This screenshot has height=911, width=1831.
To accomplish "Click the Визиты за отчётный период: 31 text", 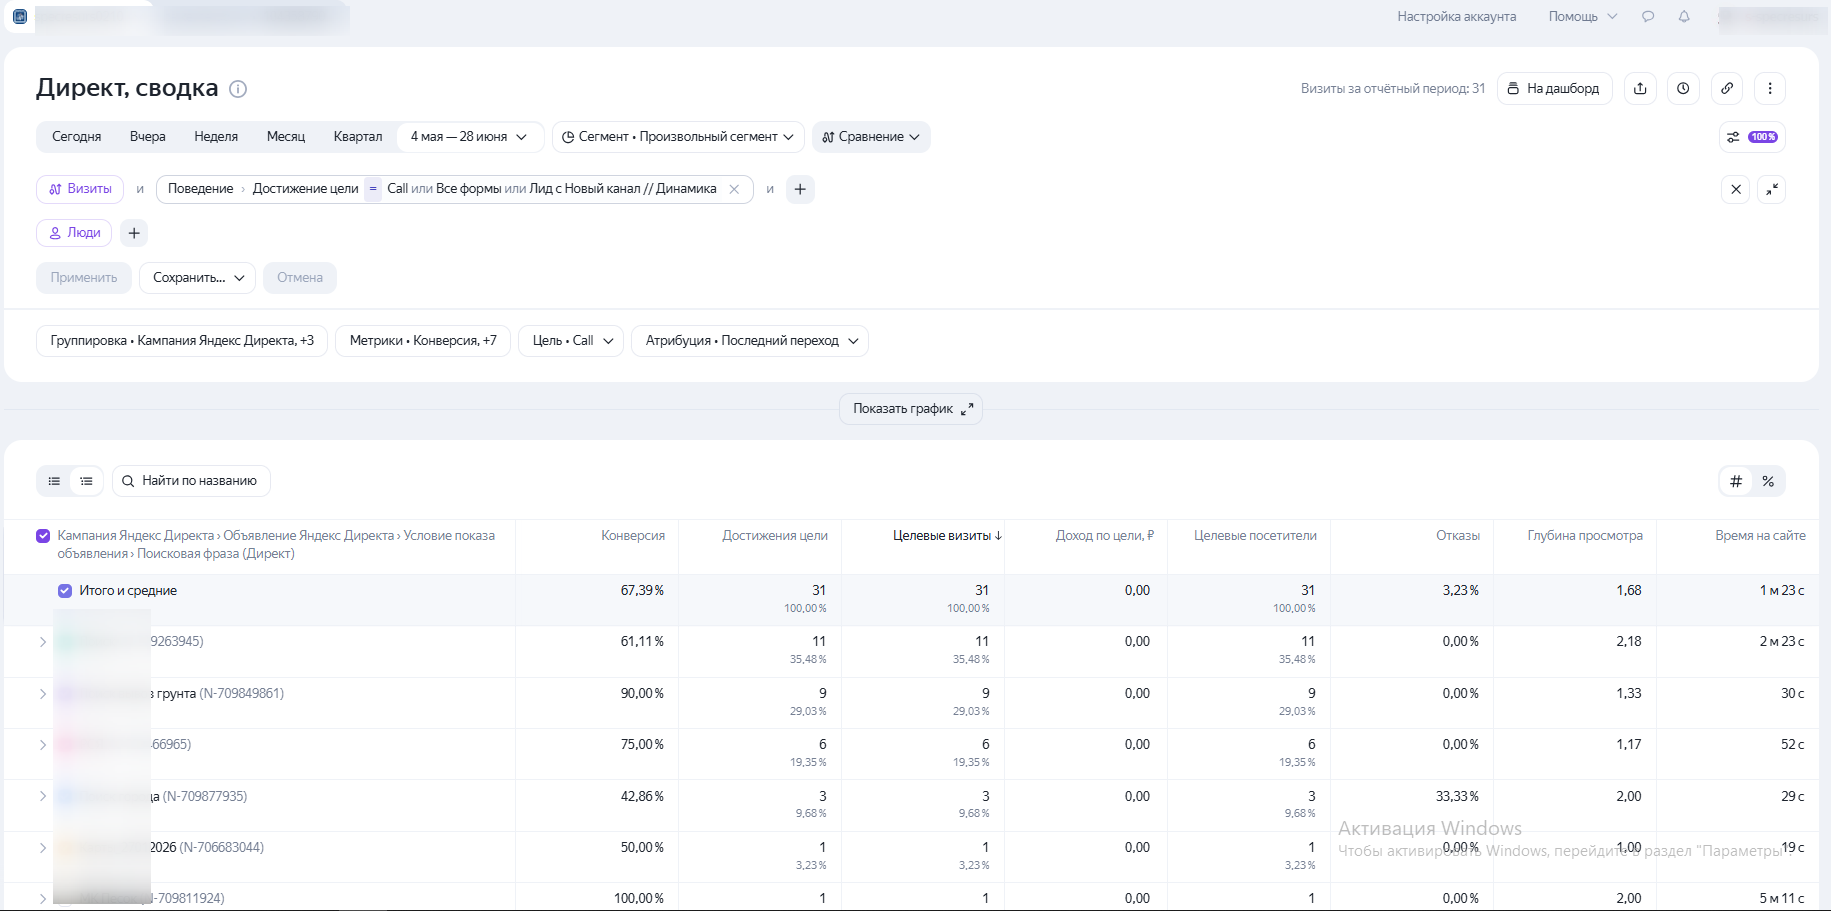I will tap(1393, 89).
